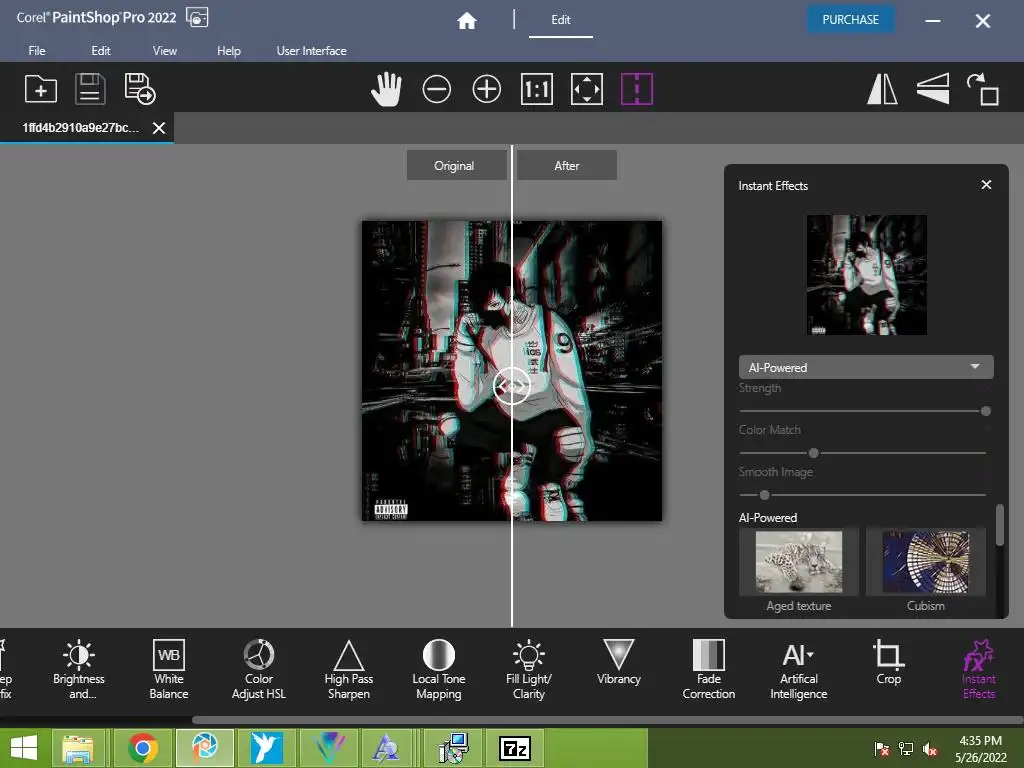Click the Zoom Out minus icon
The height and width of the screenshot is (768, 1024).
[436, 89]
